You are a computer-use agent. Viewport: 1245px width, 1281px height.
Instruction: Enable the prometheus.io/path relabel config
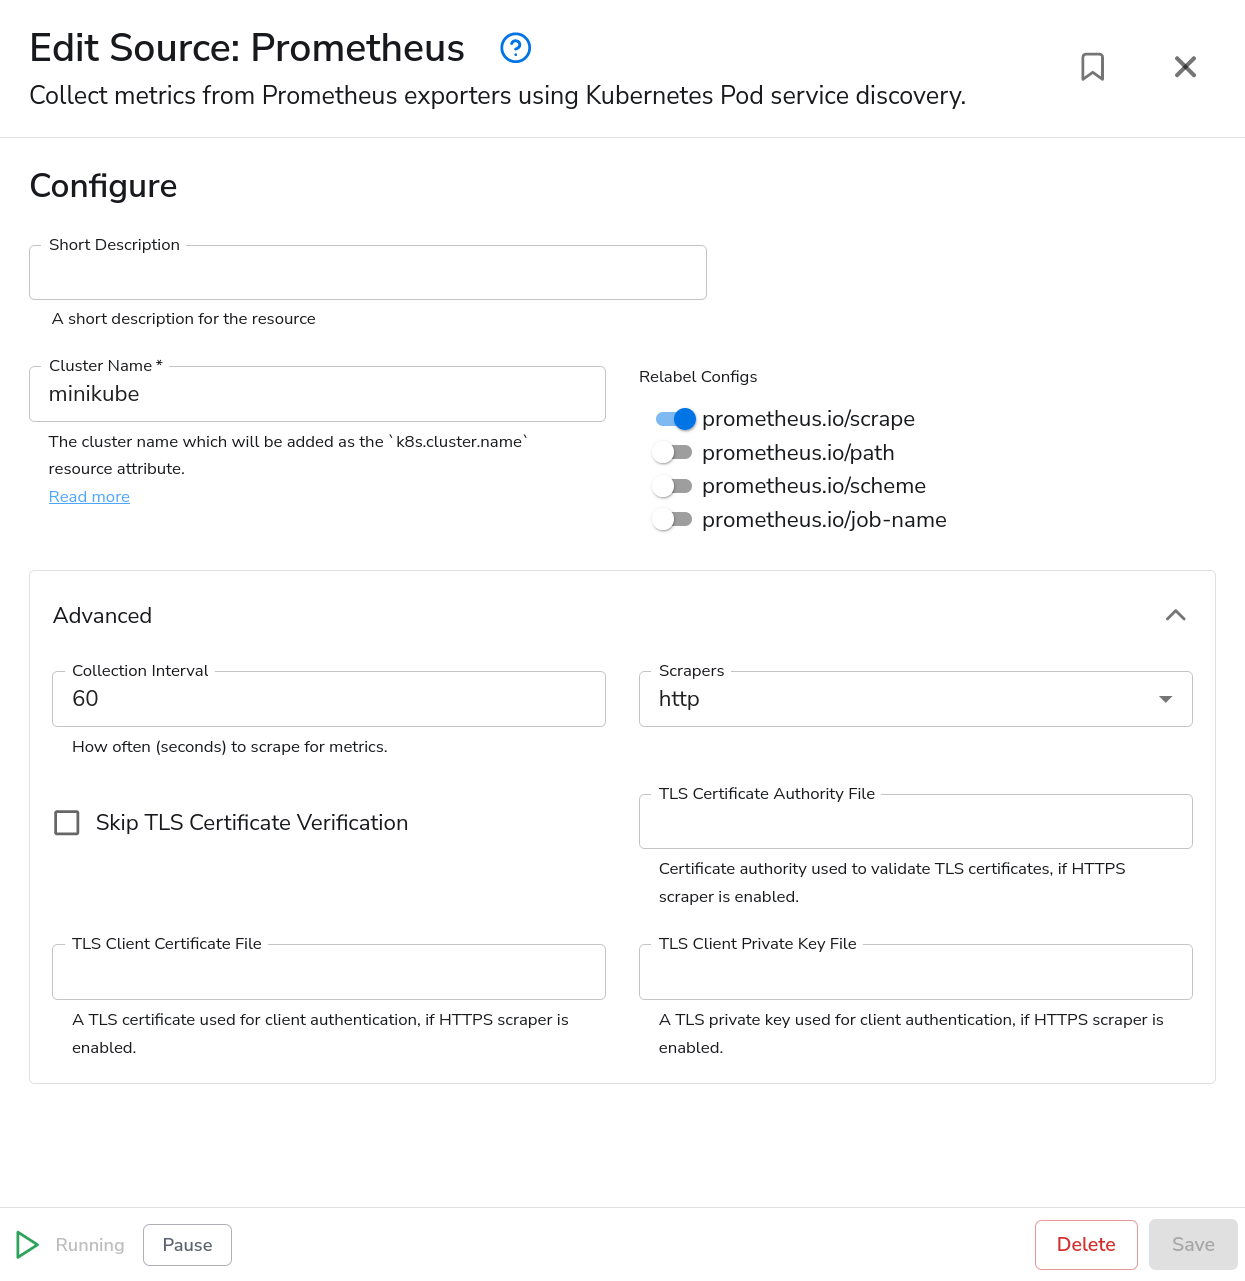click(673, 452)
